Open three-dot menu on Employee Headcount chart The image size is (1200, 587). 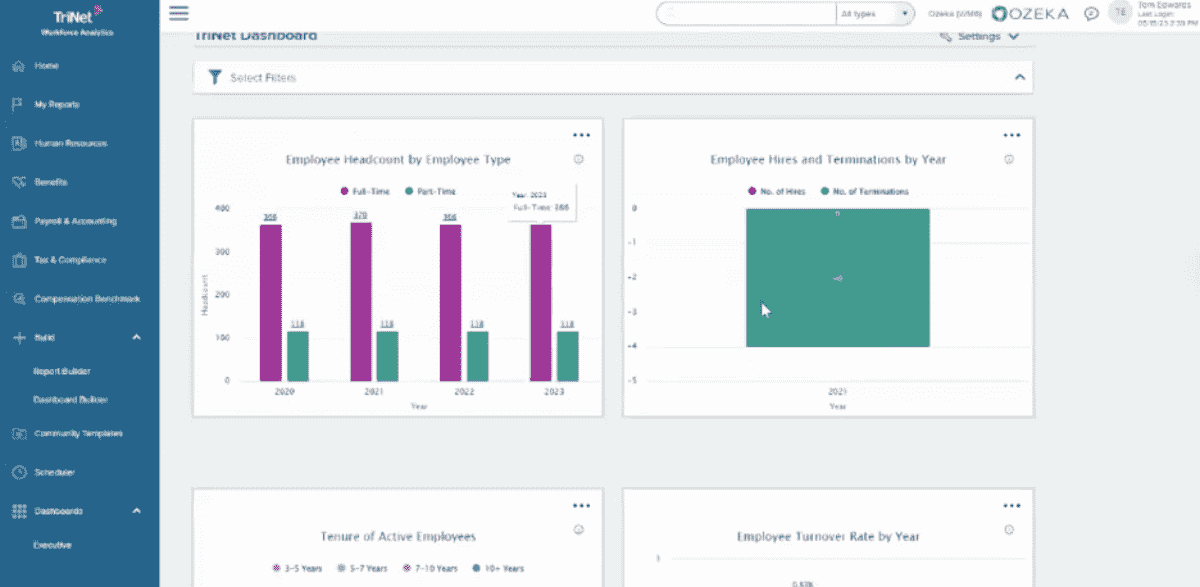(581, 135)
